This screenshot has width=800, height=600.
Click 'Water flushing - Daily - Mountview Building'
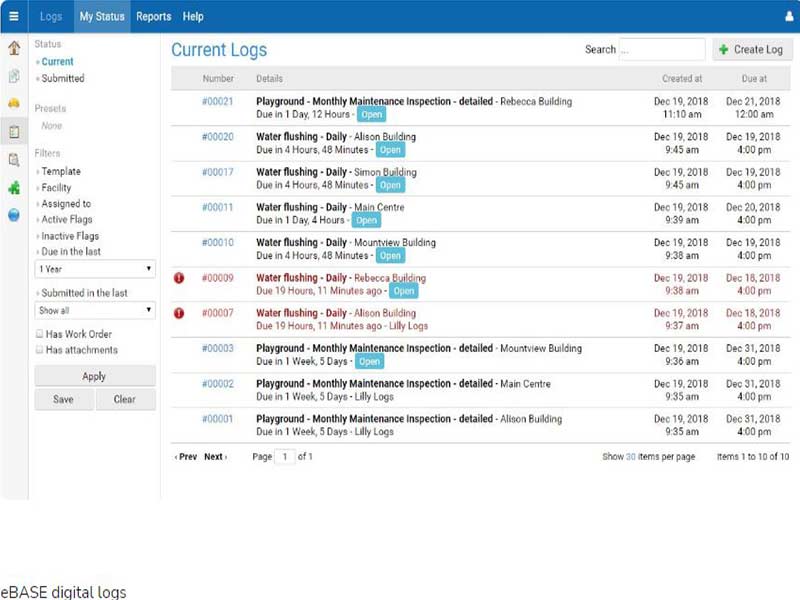coord(346,242)
